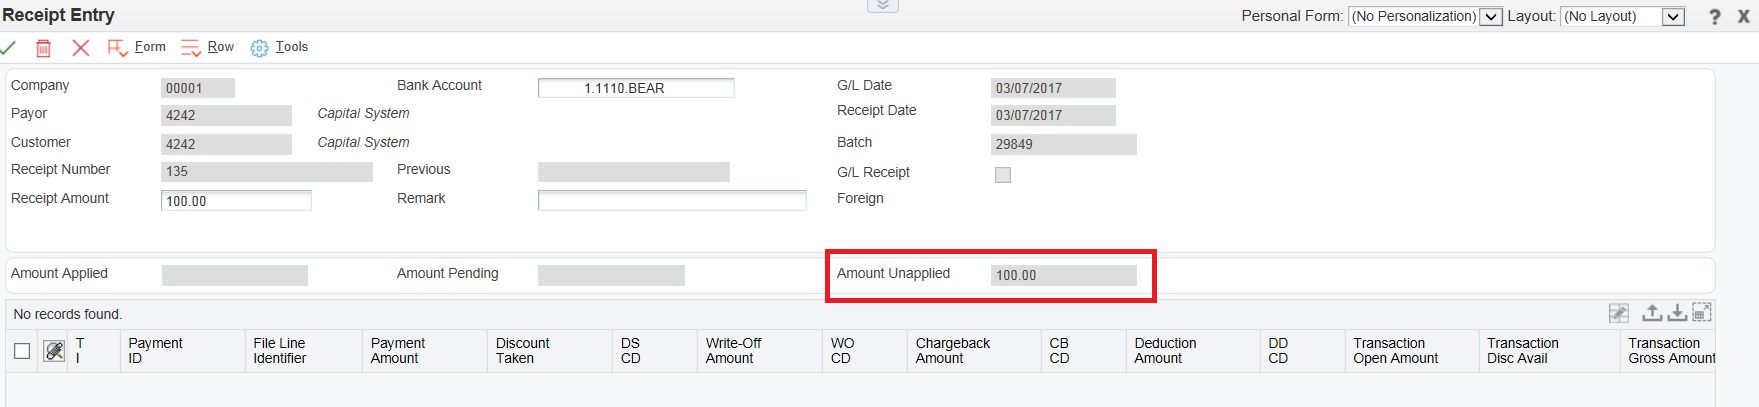Click the Remark input field
This screenshot has height=407, width=1759.
coord(672,201)
